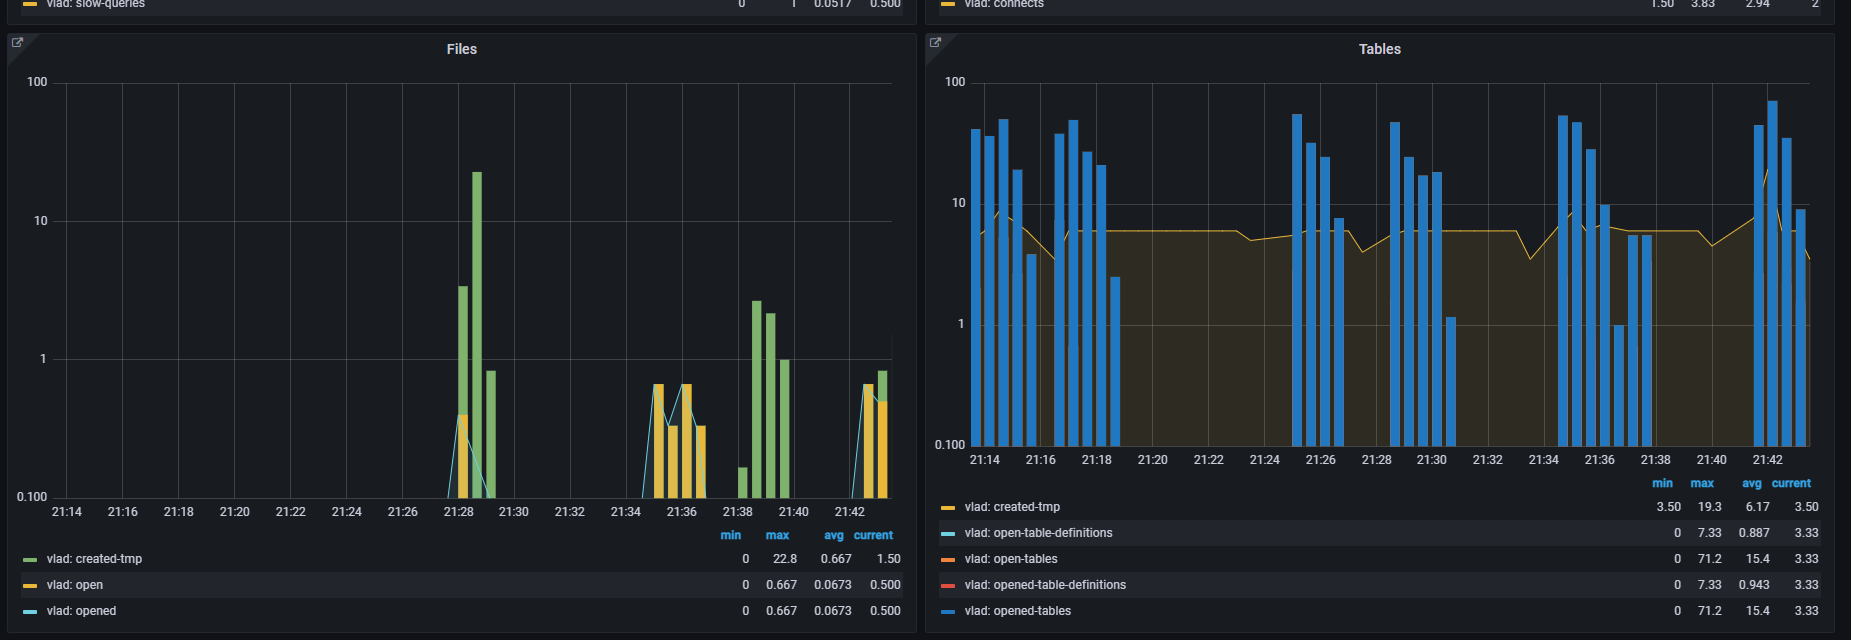Image resolution: width=1851 pixels, height=640 pixels.
Task: Click 19.3 max value for Tables created-tmp
Action: tap(1710, 507)
